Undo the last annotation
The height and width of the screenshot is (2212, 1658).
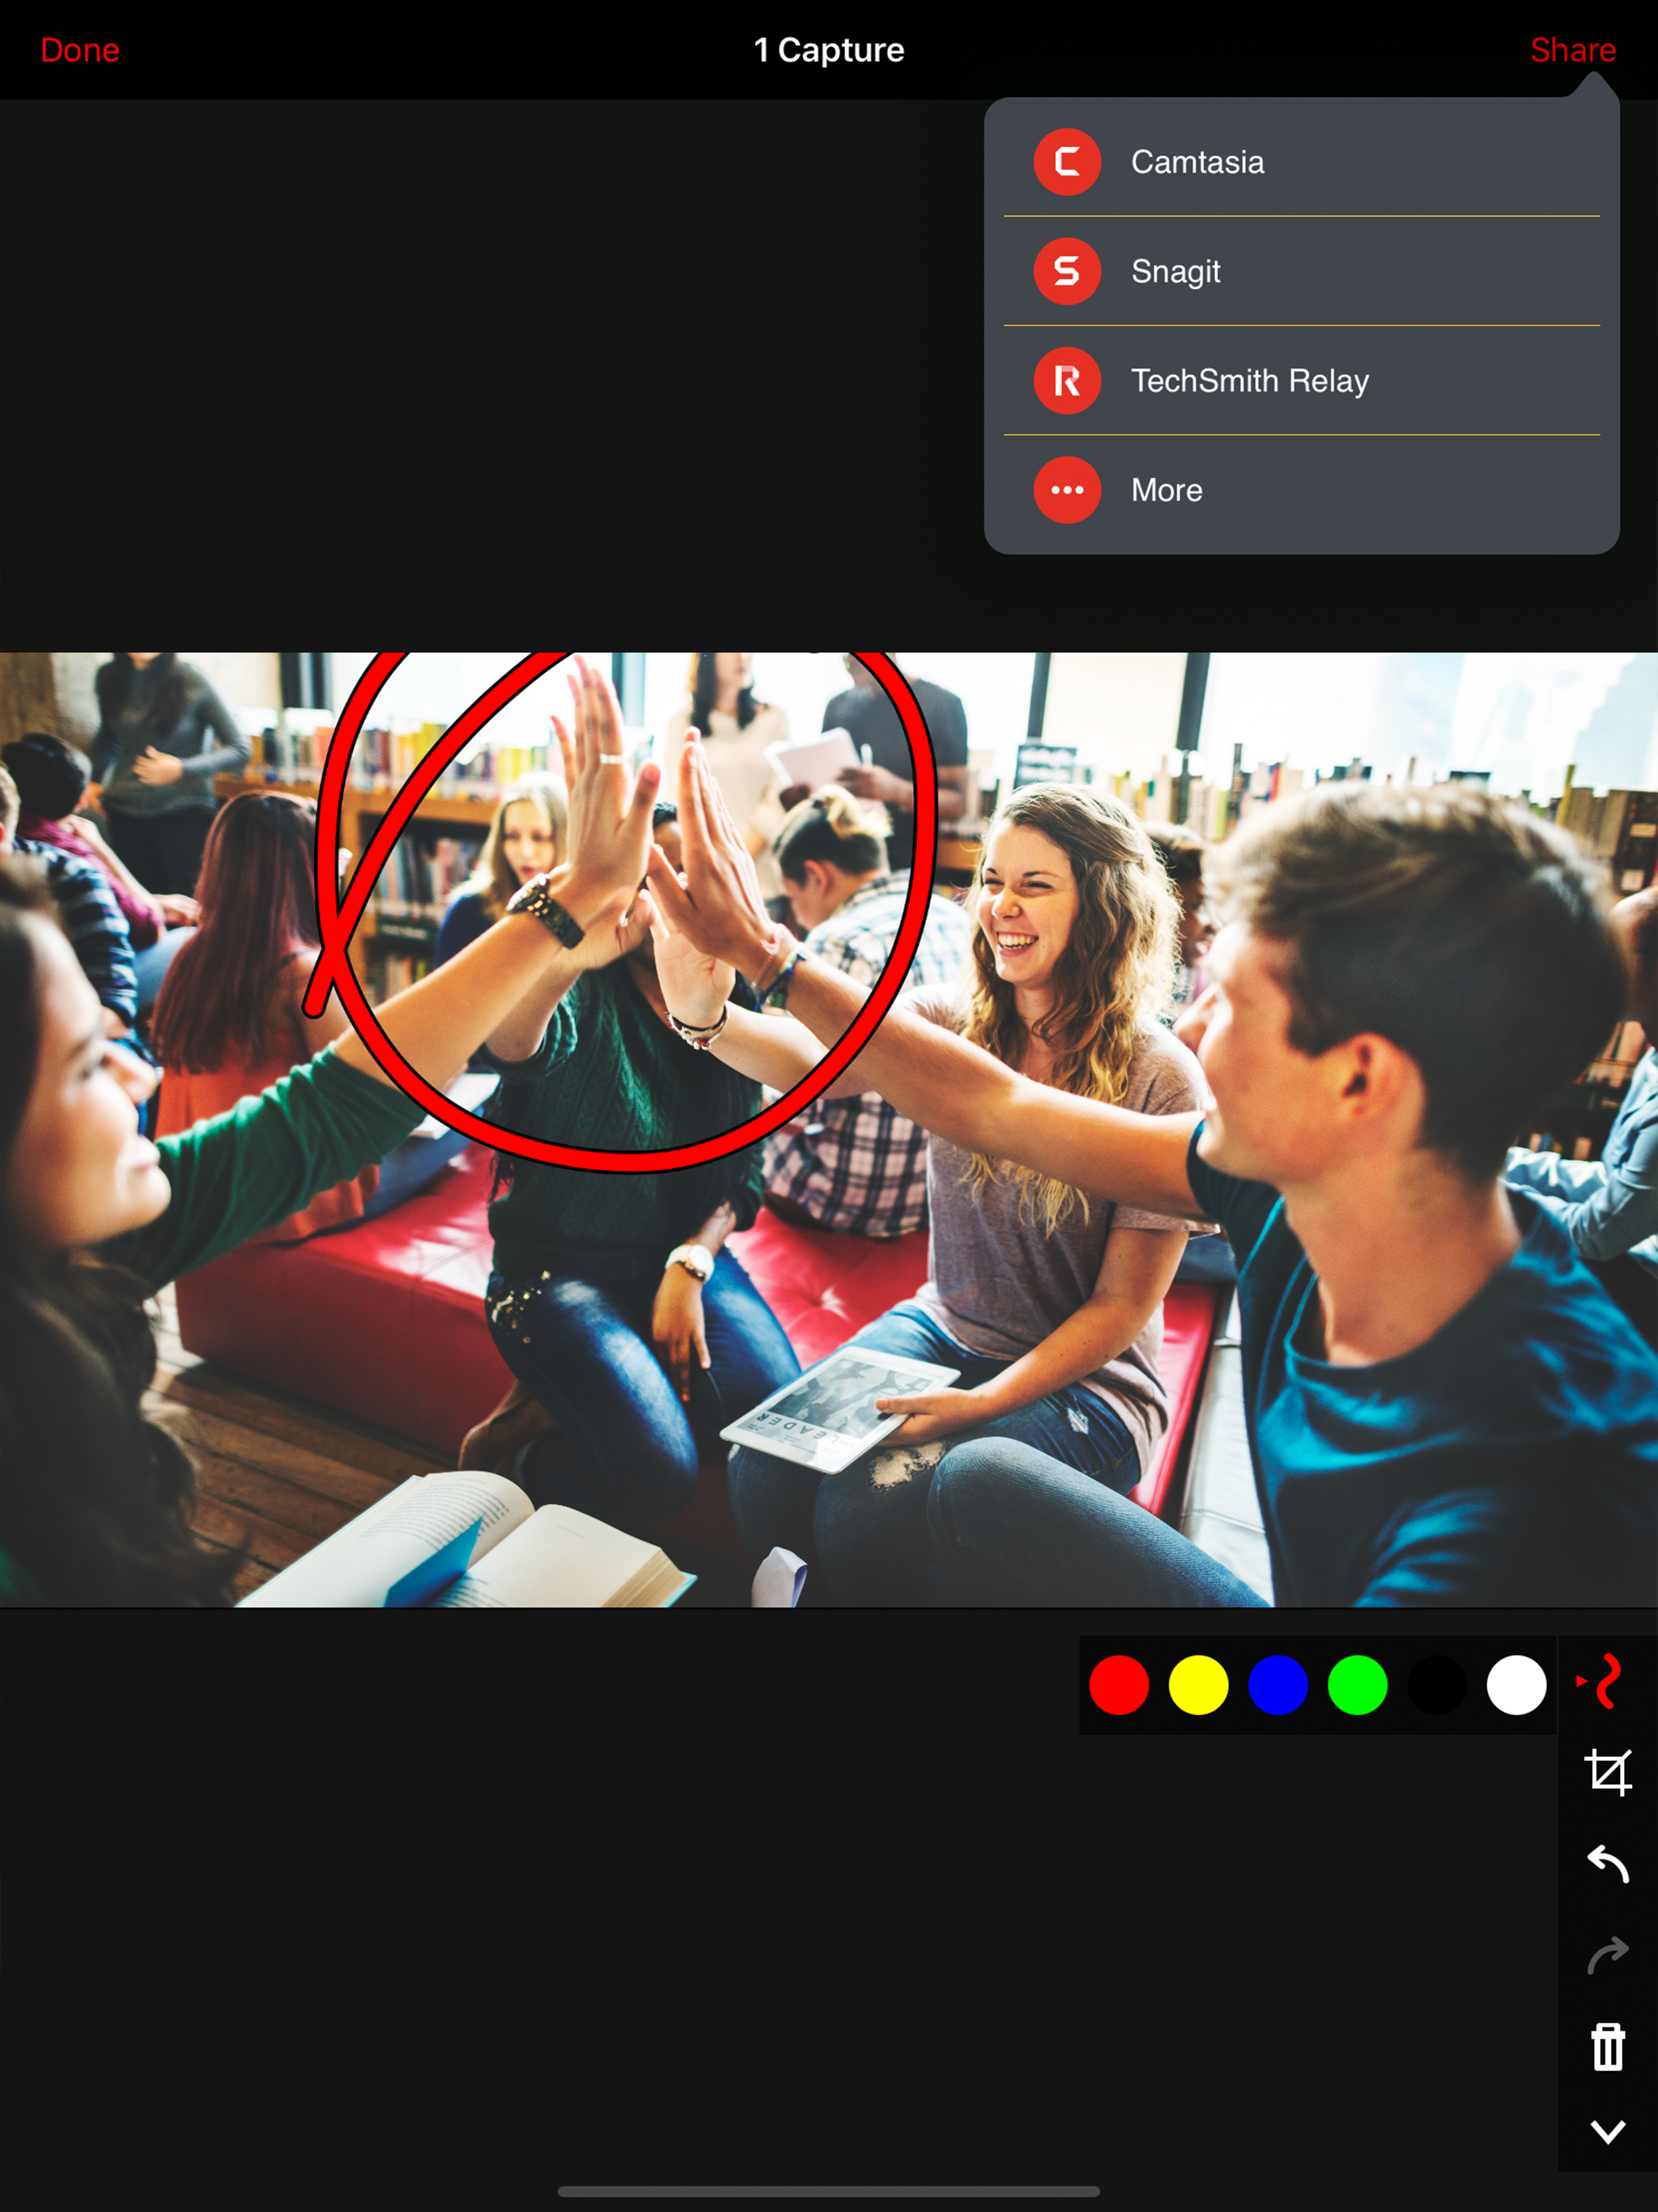[1608, 1864]
